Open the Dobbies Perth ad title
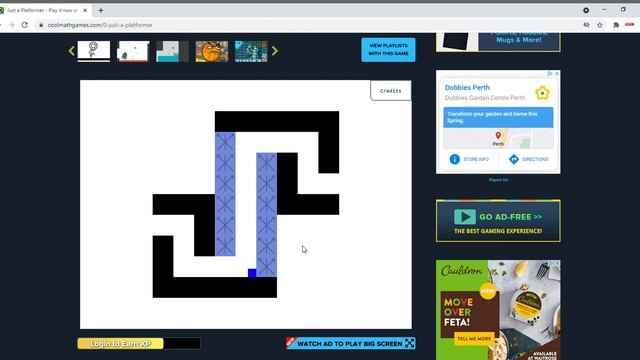 (467, 87)
